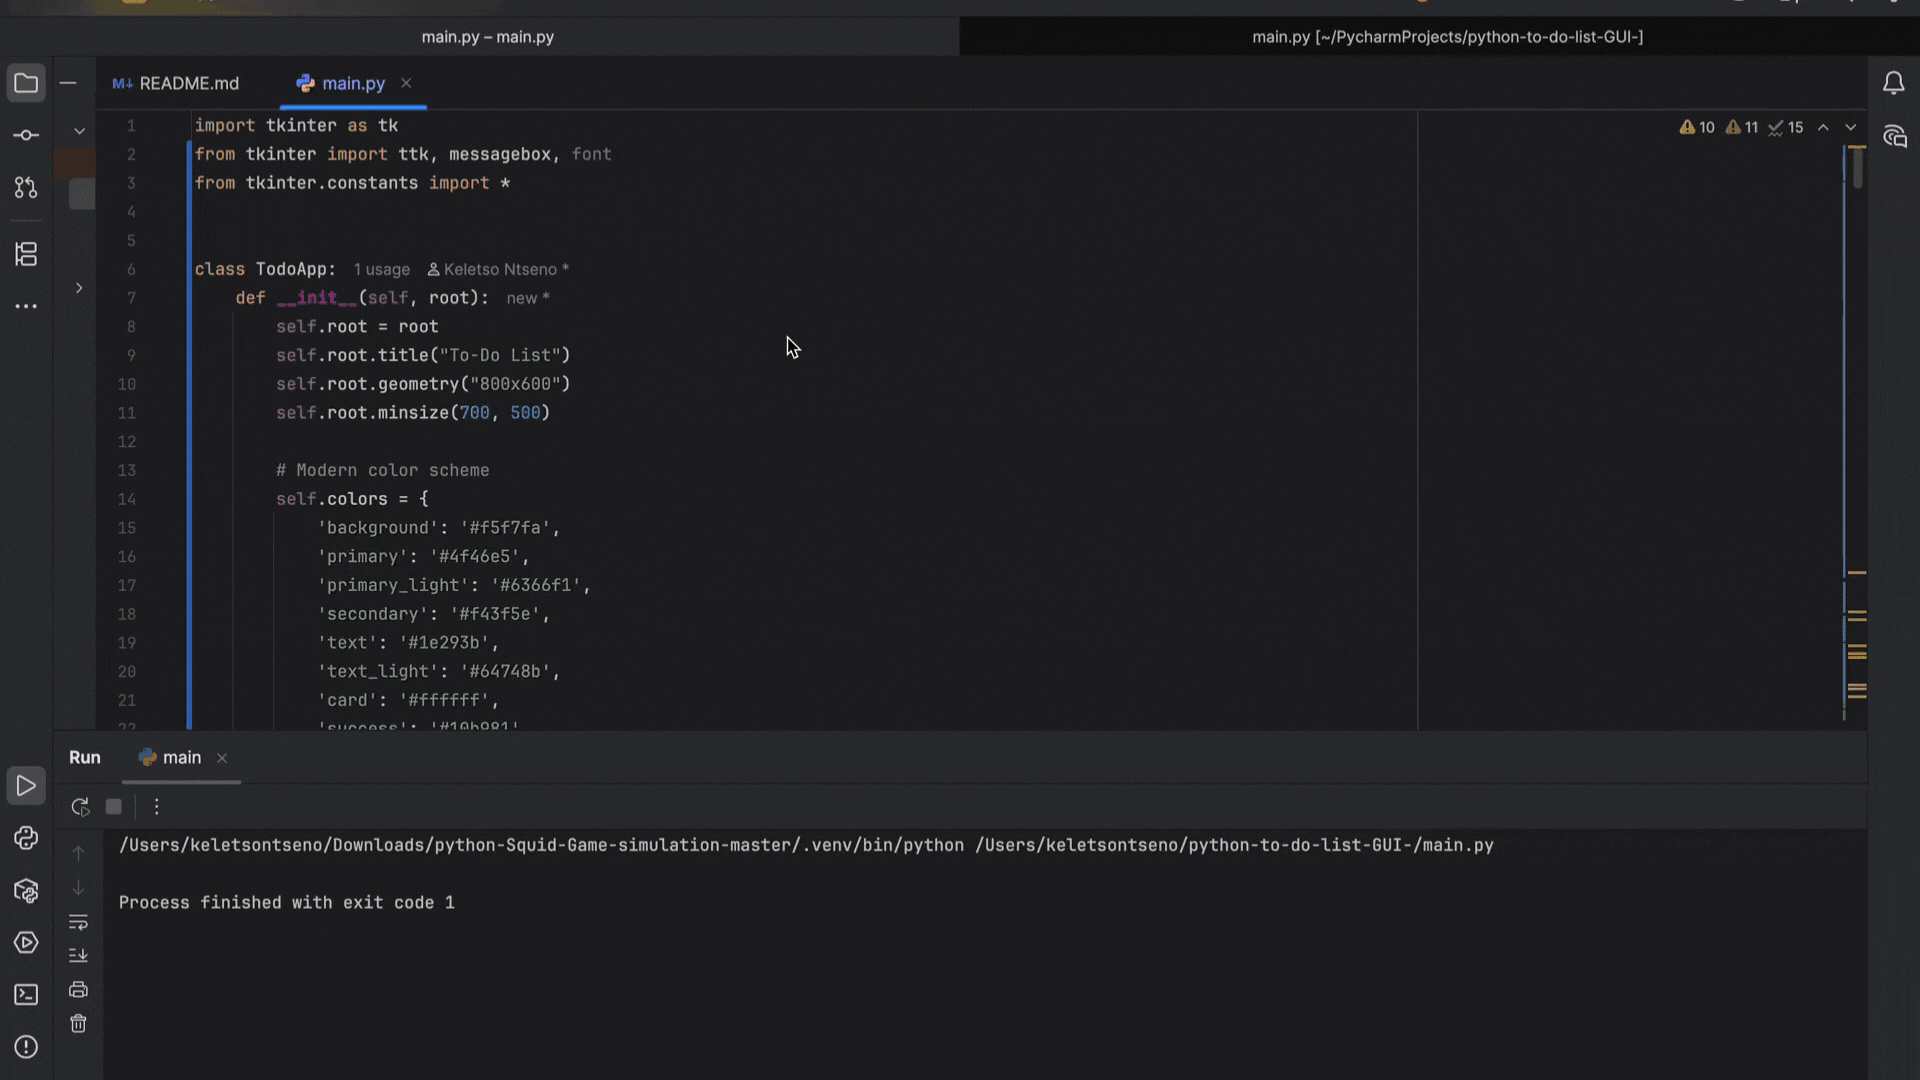The width and height of the screenshot is (1920, 1080).
Task: Click the editor vertical scrollbar thumb
Action: coord(1858,168)
